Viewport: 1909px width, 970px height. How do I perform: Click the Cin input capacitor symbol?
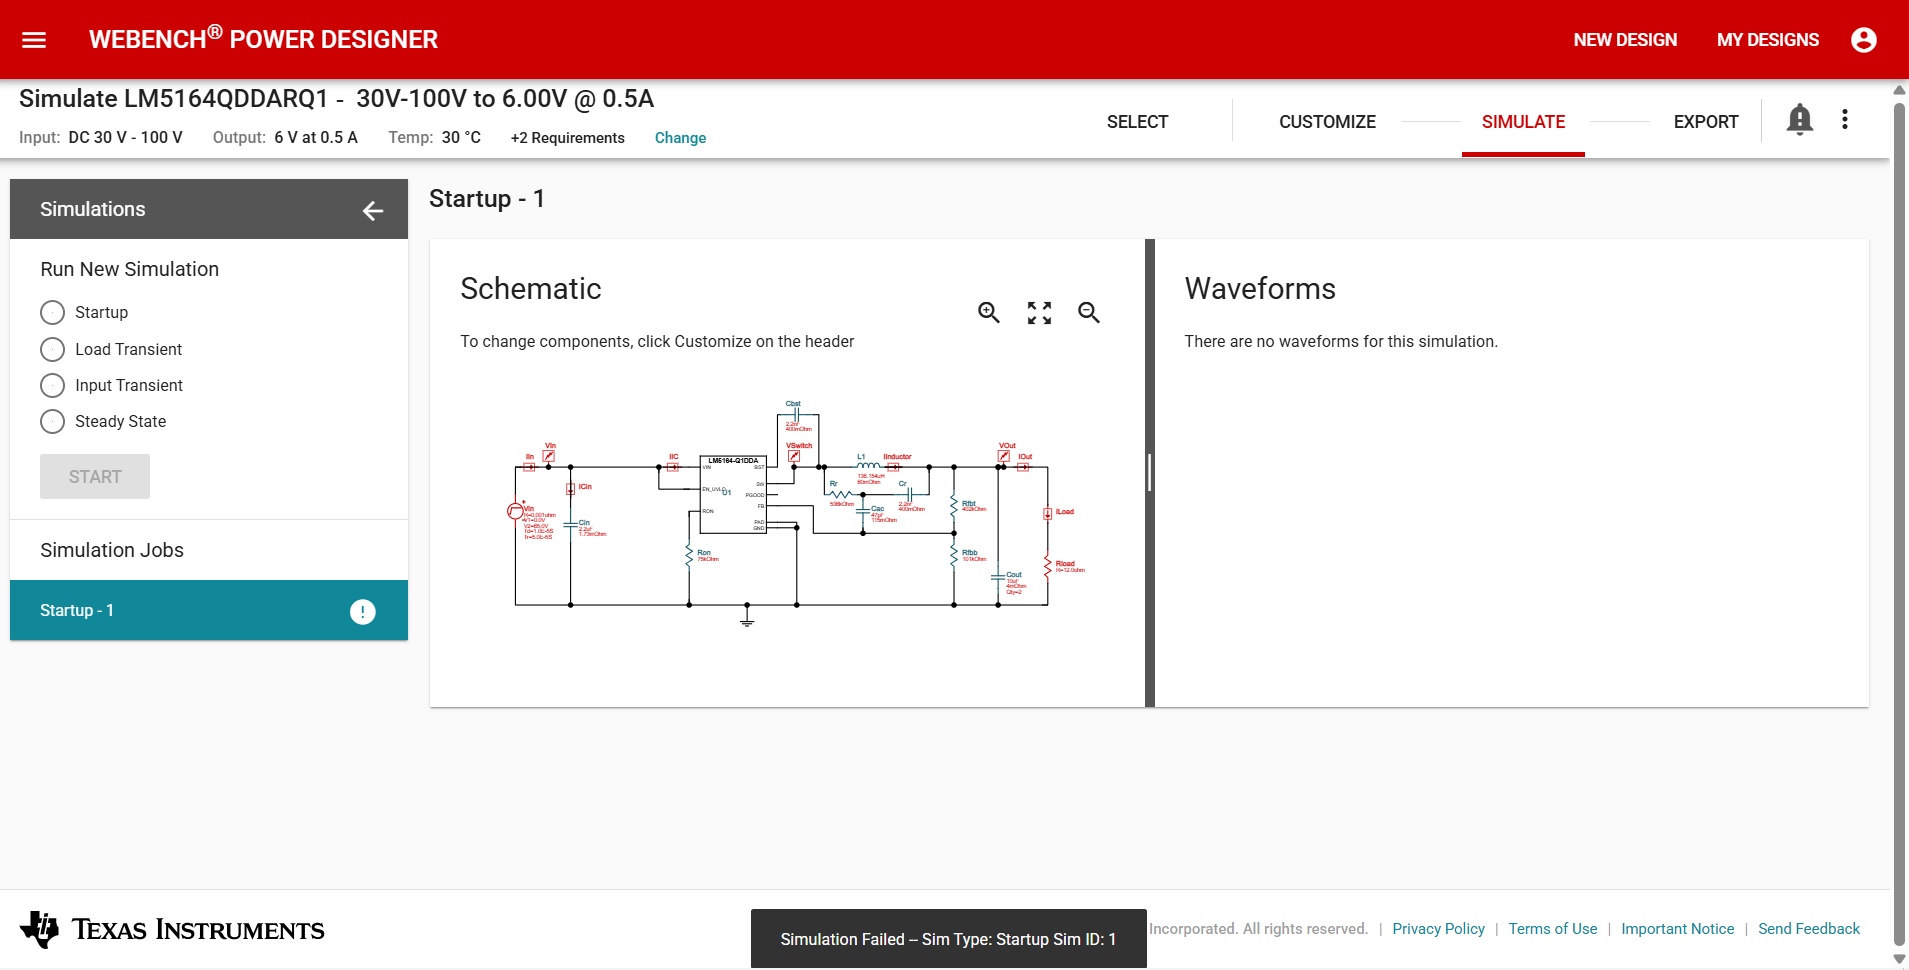[571, 525]
